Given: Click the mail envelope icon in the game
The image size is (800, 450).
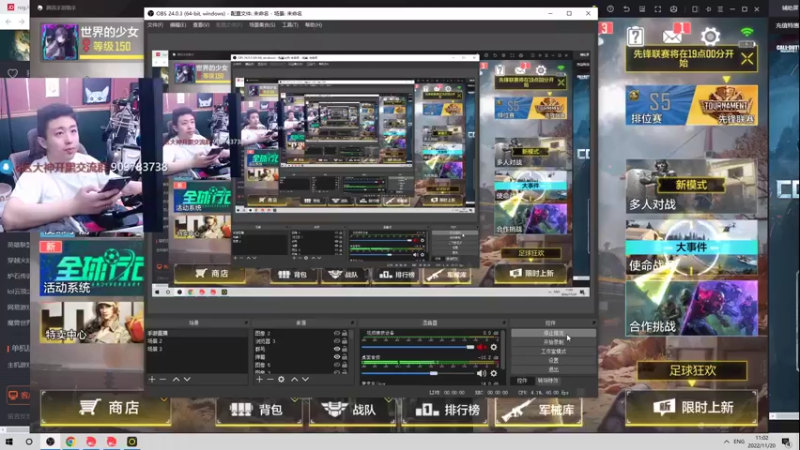Looking at the screenshot, I should click(672, 36).
